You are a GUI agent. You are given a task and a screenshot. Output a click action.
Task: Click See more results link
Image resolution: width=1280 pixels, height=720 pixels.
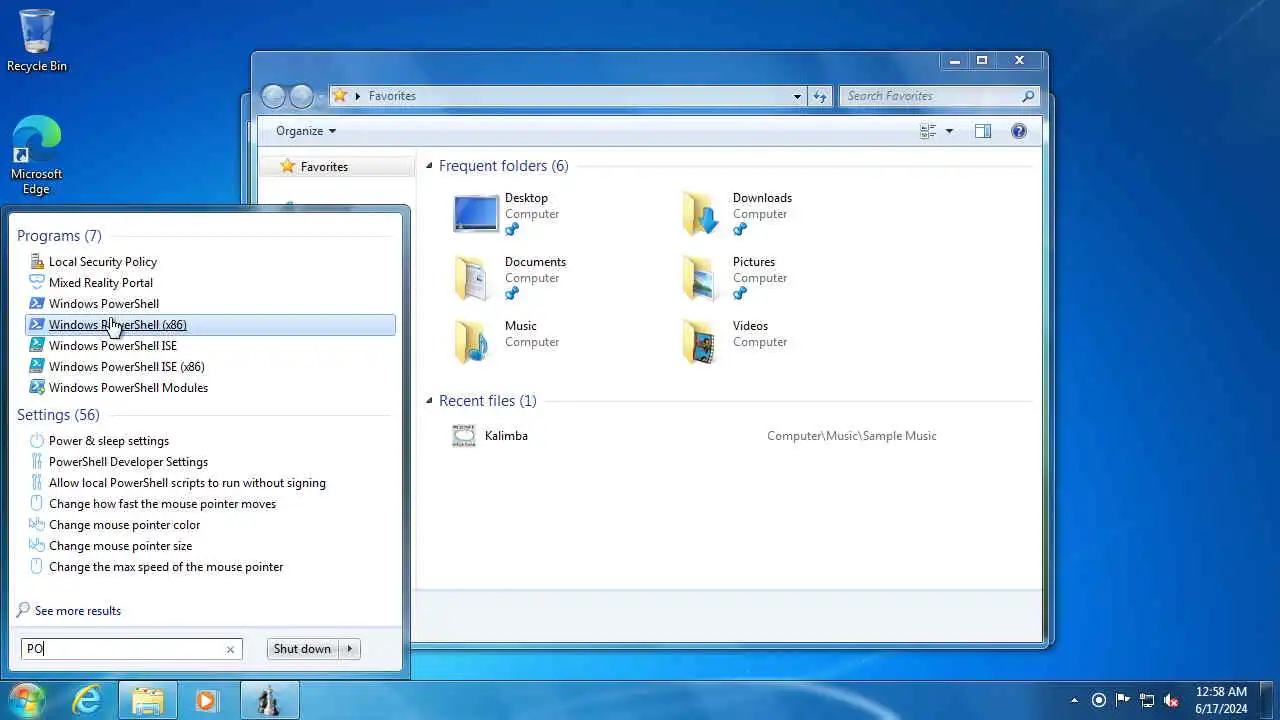point(69,611)
